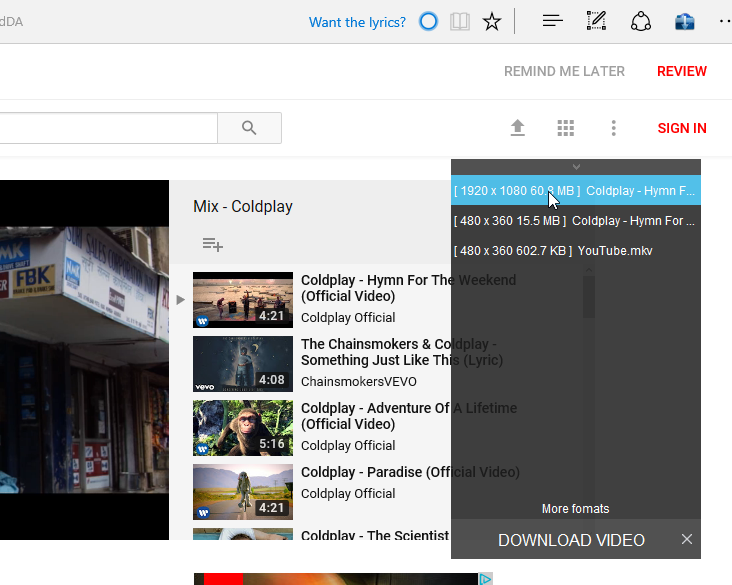Open the Adventure Of A Lifetime thumbnail

tap(243, 428)
